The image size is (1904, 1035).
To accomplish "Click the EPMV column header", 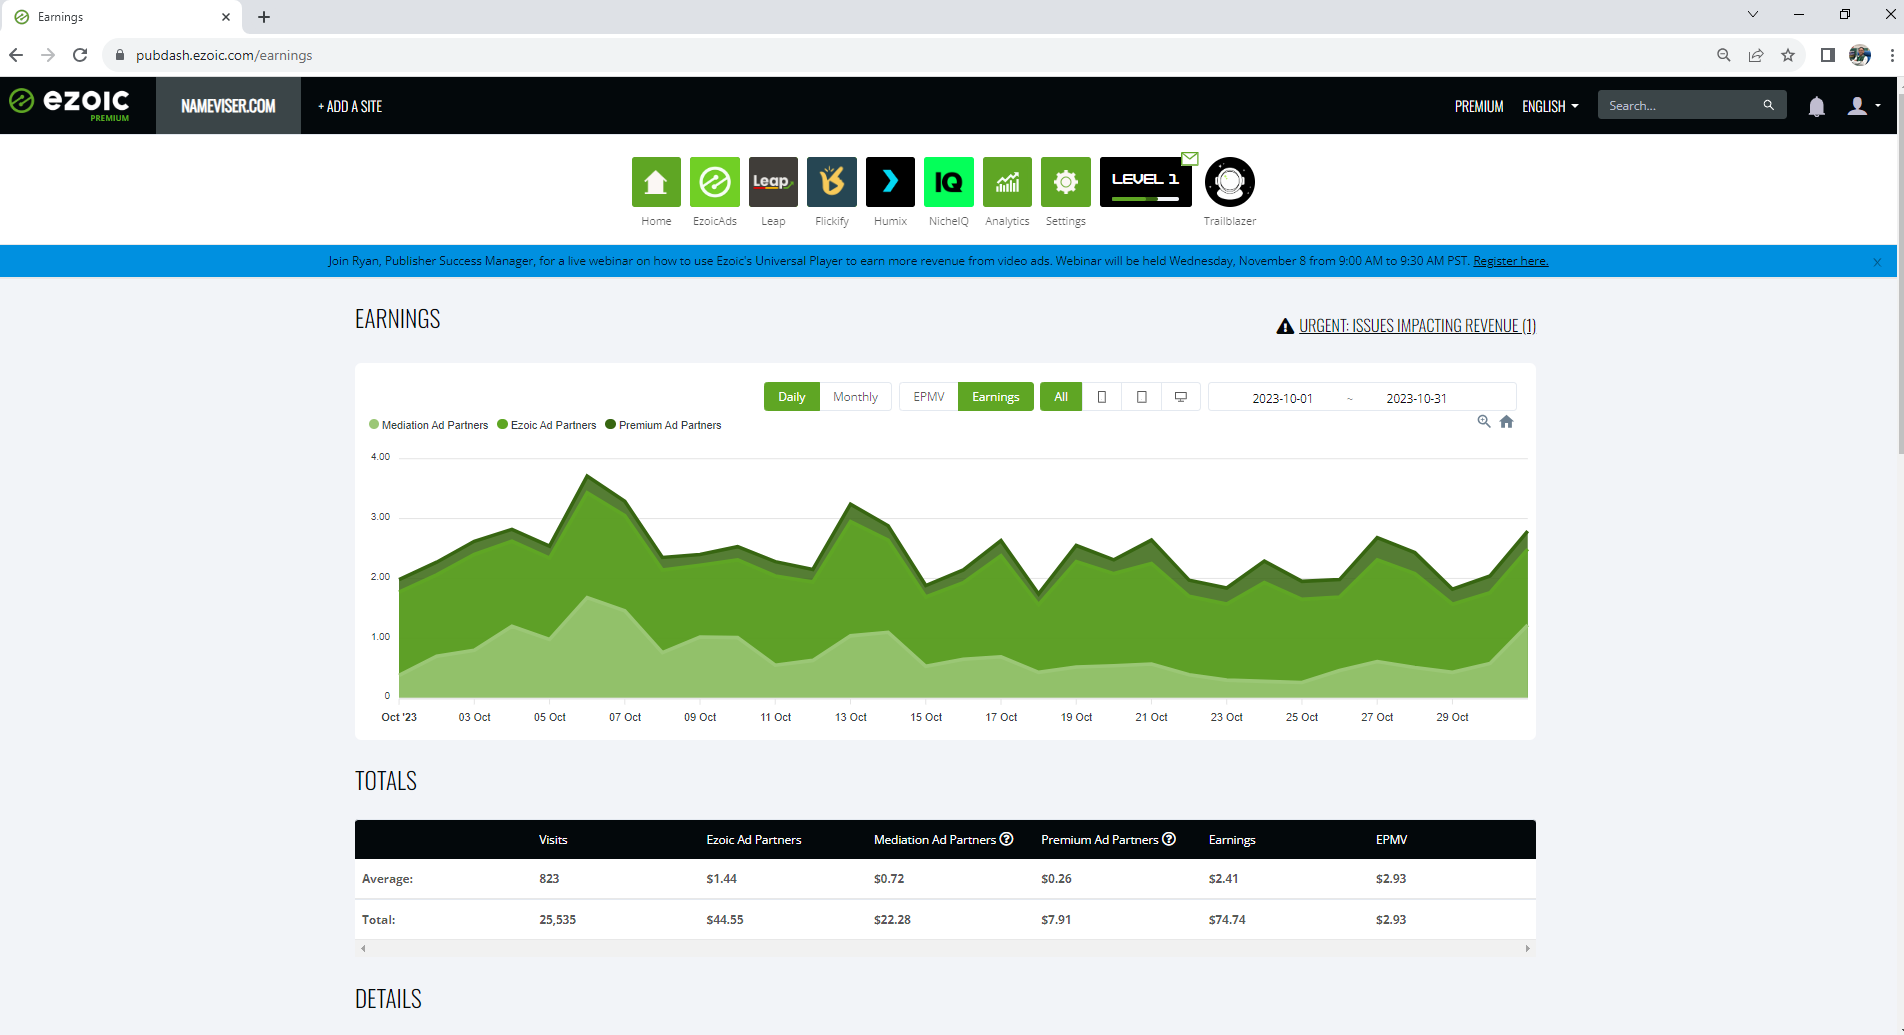I will coord(1391,839).
